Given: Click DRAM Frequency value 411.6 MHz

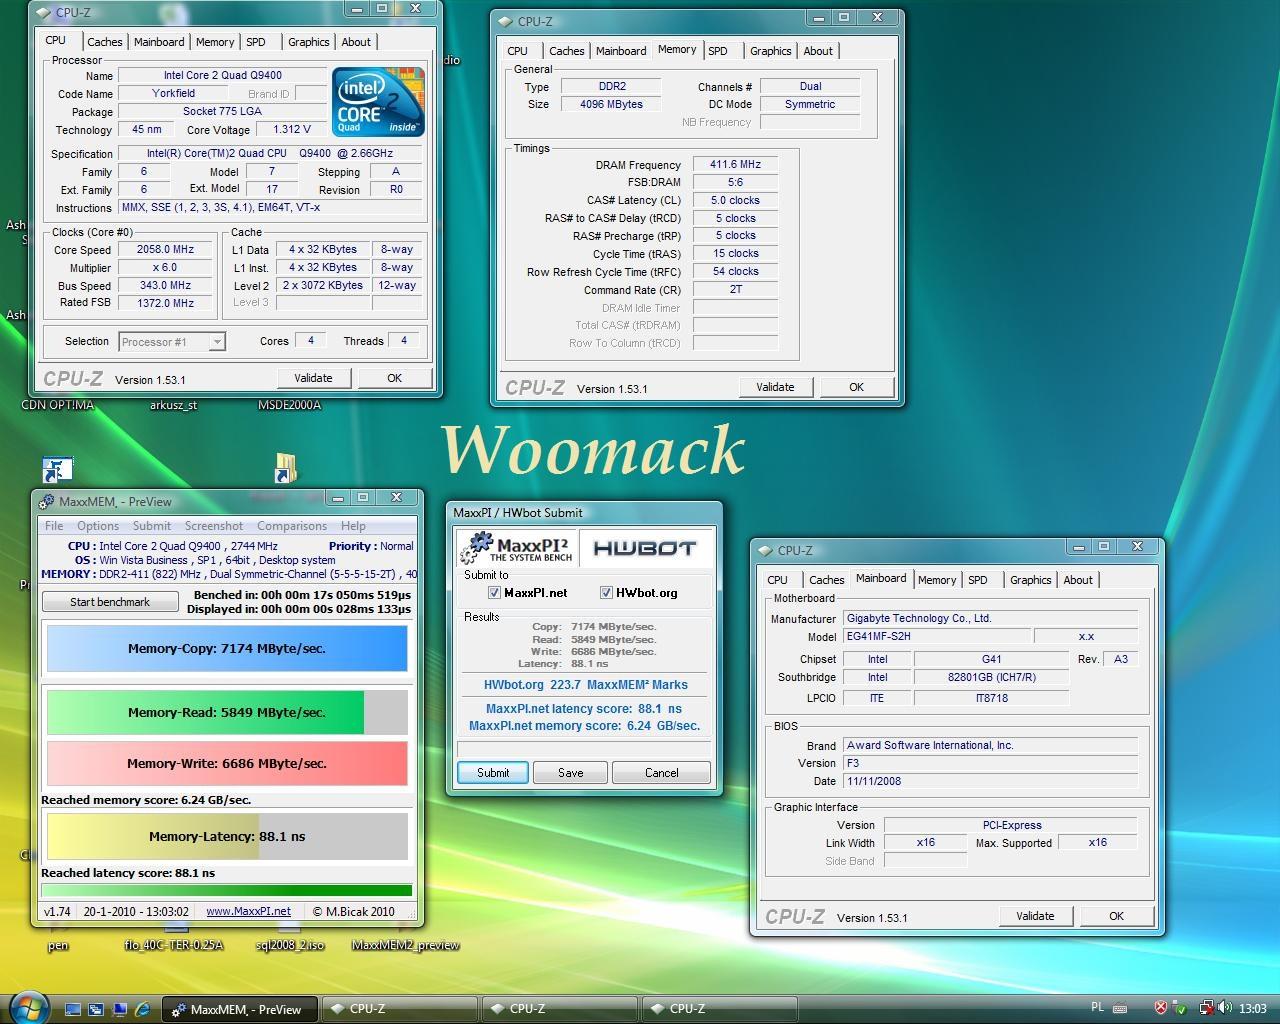Looking at the screenshot, I should coord(735,165).
